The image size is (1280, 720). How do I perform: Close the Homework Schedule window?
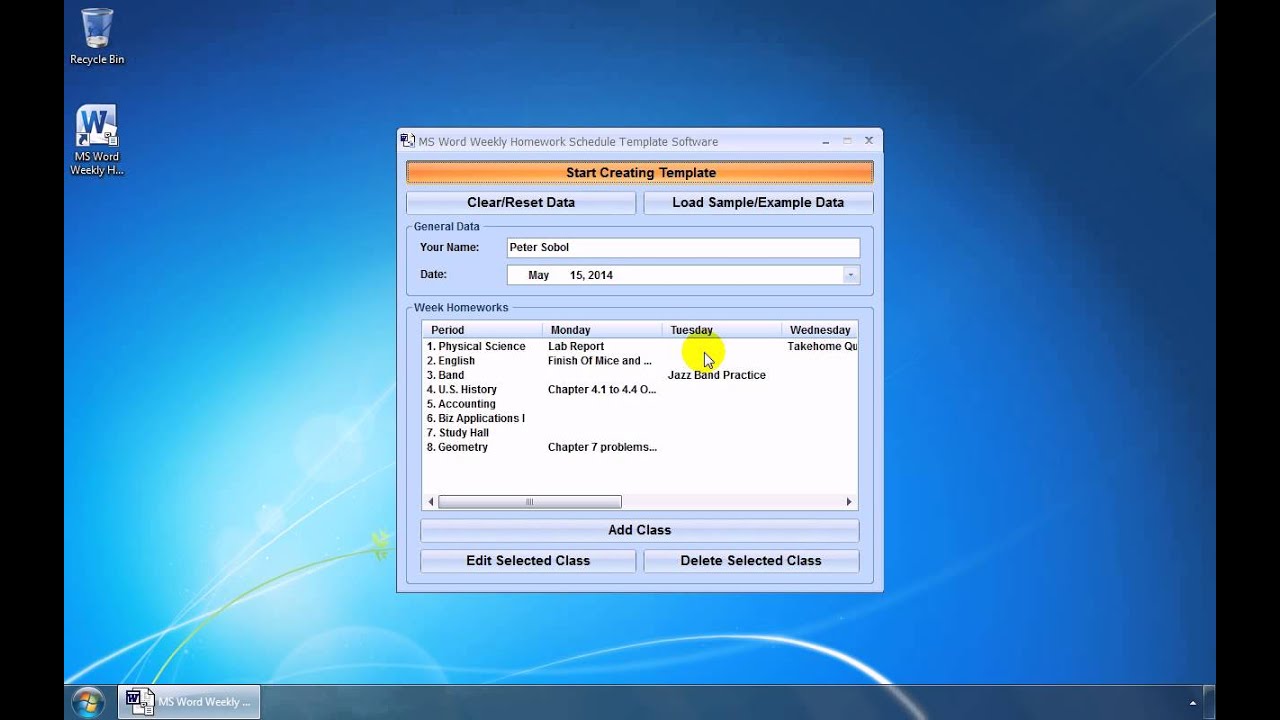[868, 141]
